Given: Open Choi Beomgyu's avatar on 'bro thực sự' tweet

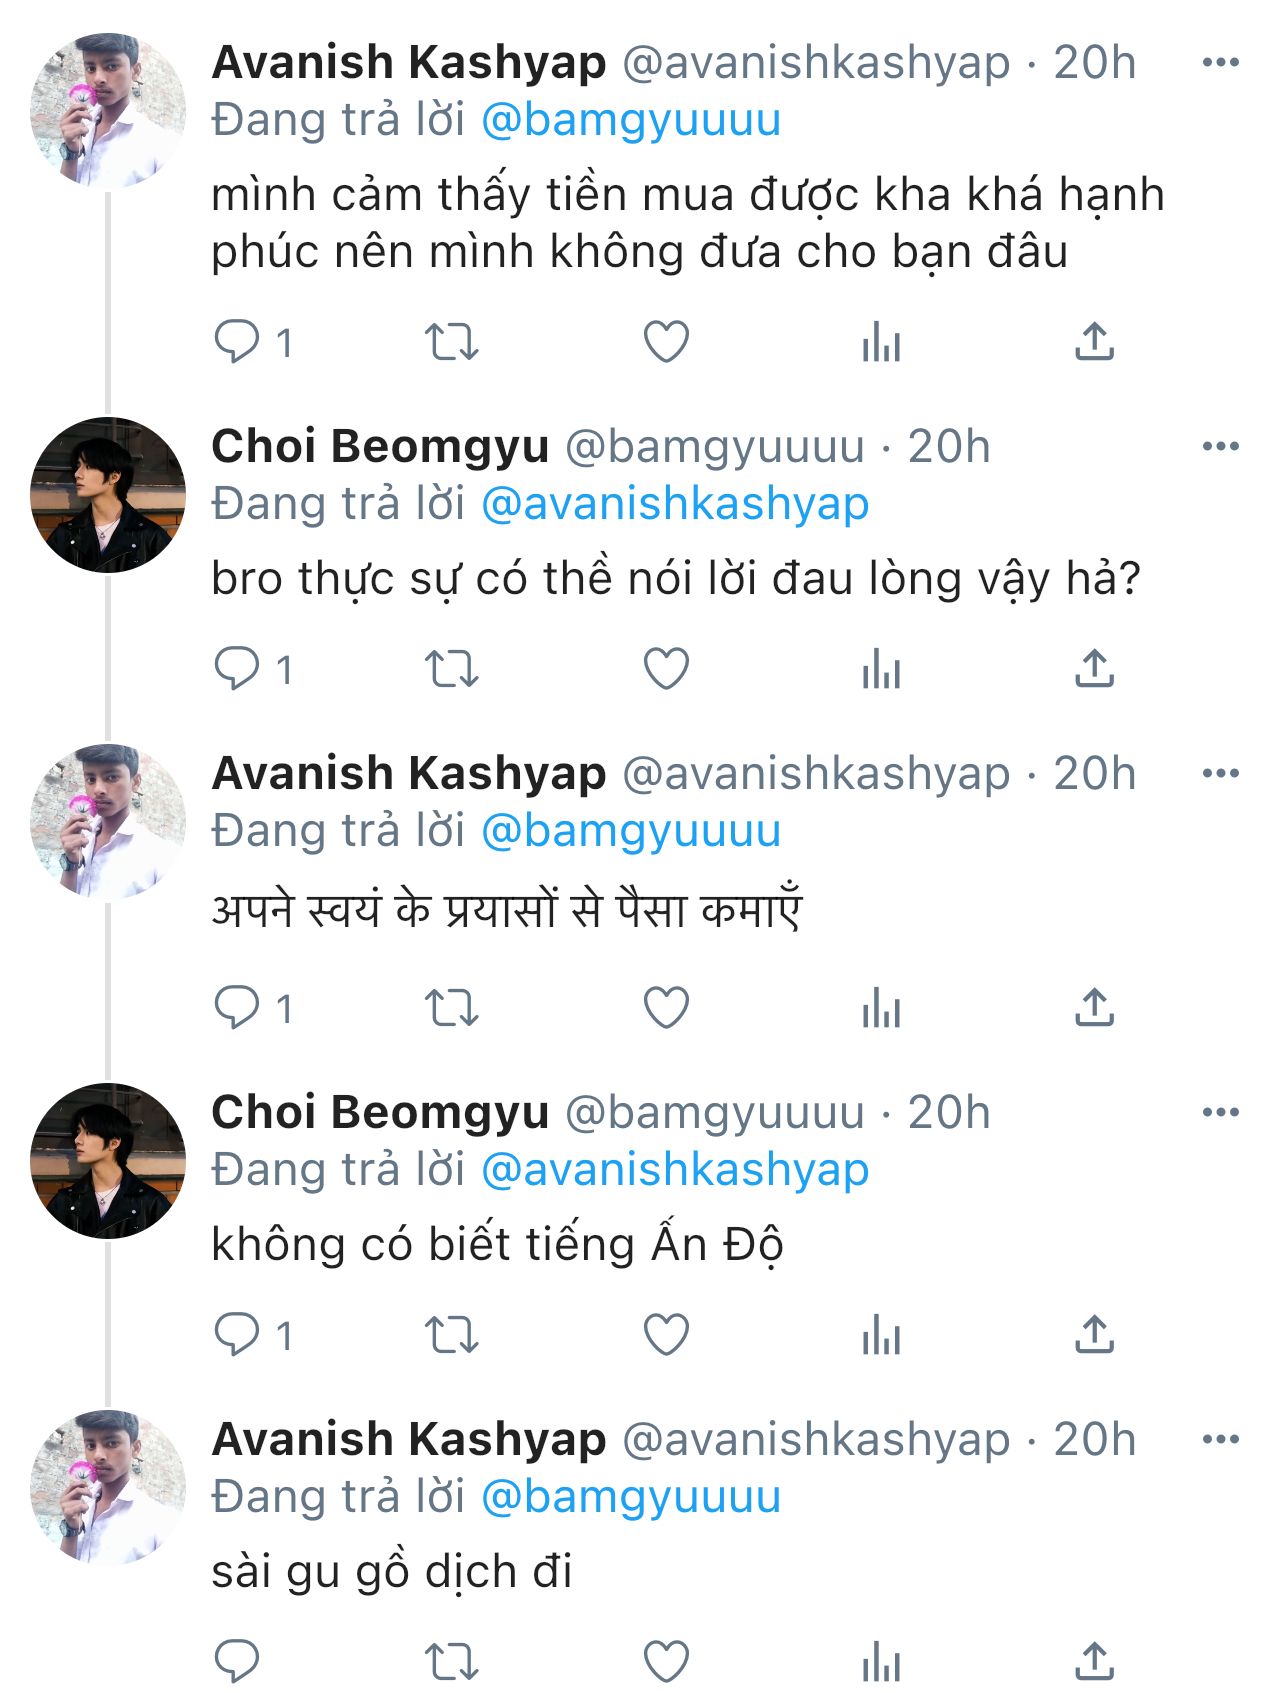Looking at the screenshot, I should click(108, 495).
